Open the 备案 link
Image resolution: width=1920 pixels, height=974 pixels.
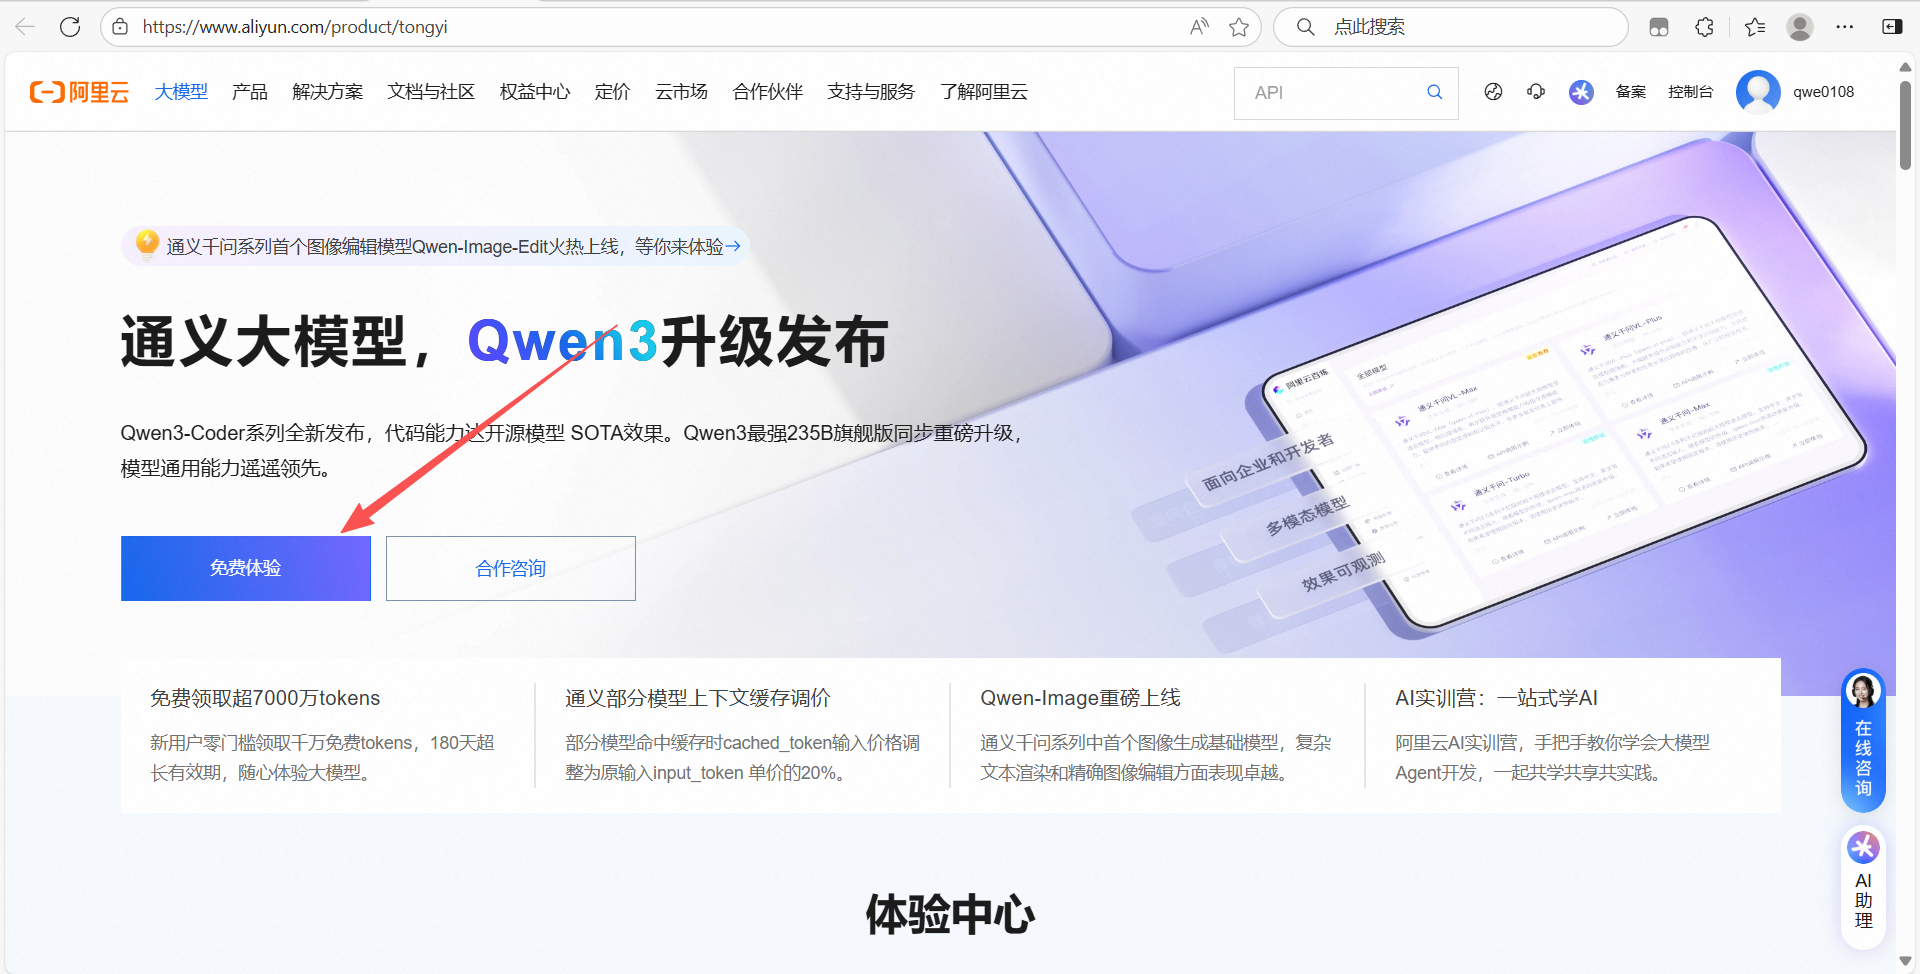(x=1631, y=92)
